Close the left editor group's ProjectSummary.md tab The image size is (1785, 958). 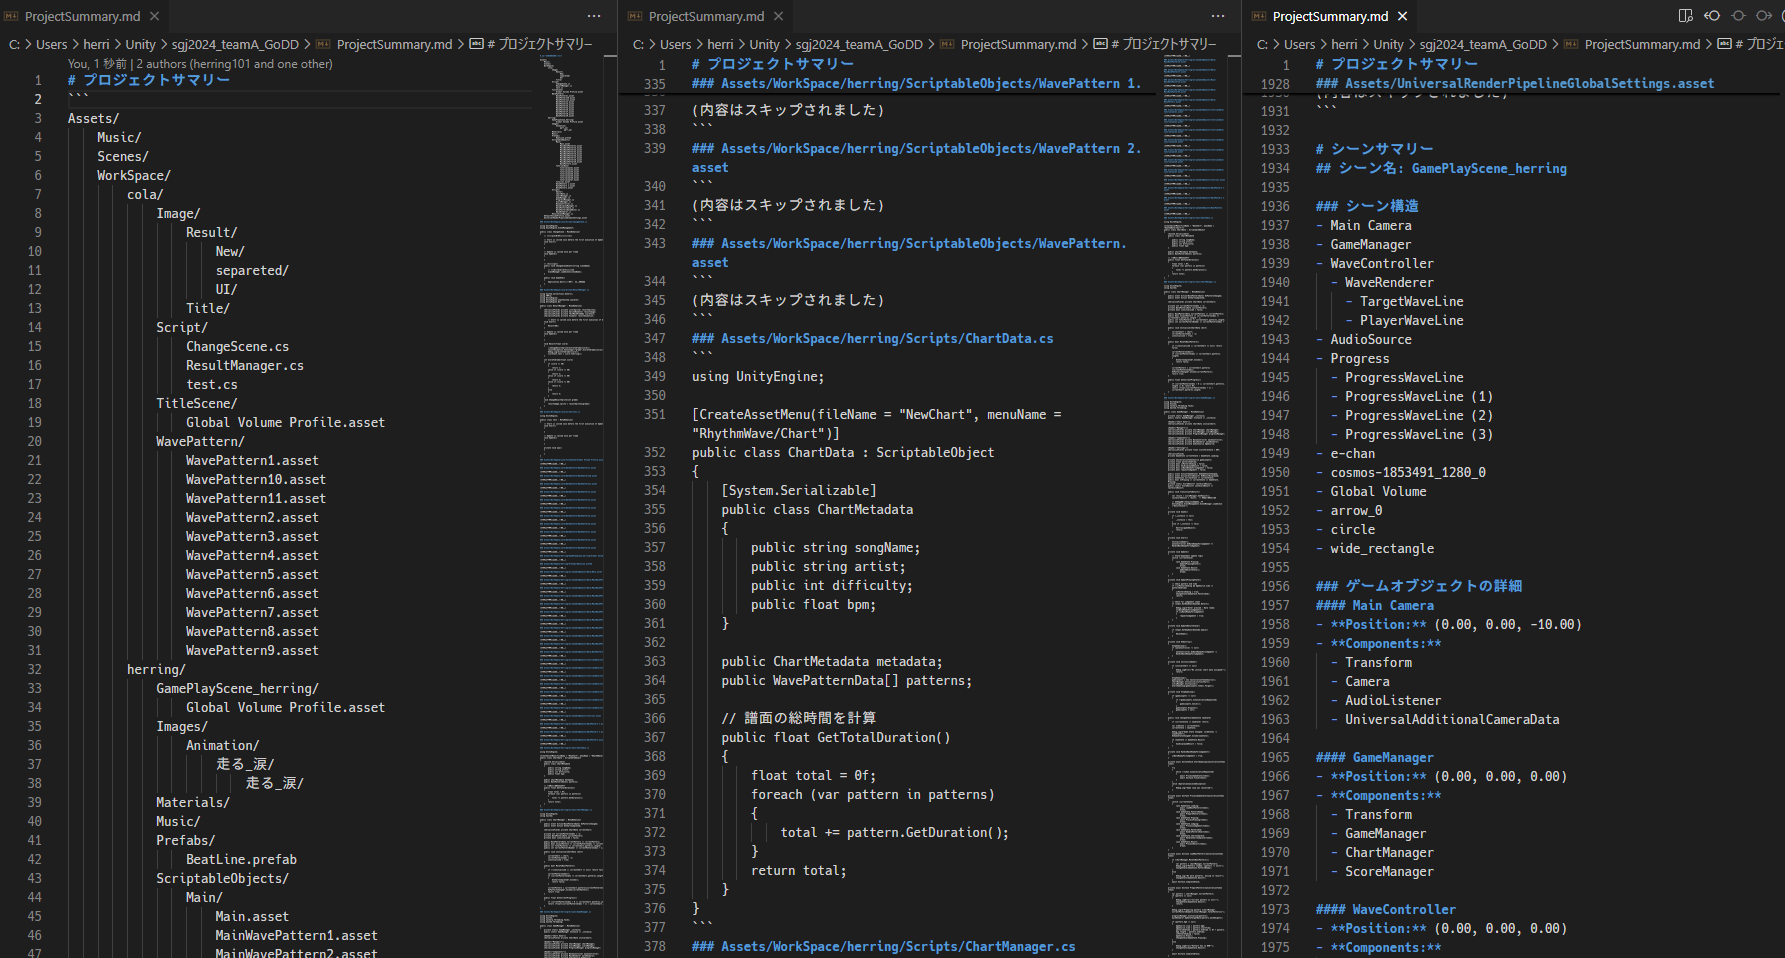tap(154, 16)
